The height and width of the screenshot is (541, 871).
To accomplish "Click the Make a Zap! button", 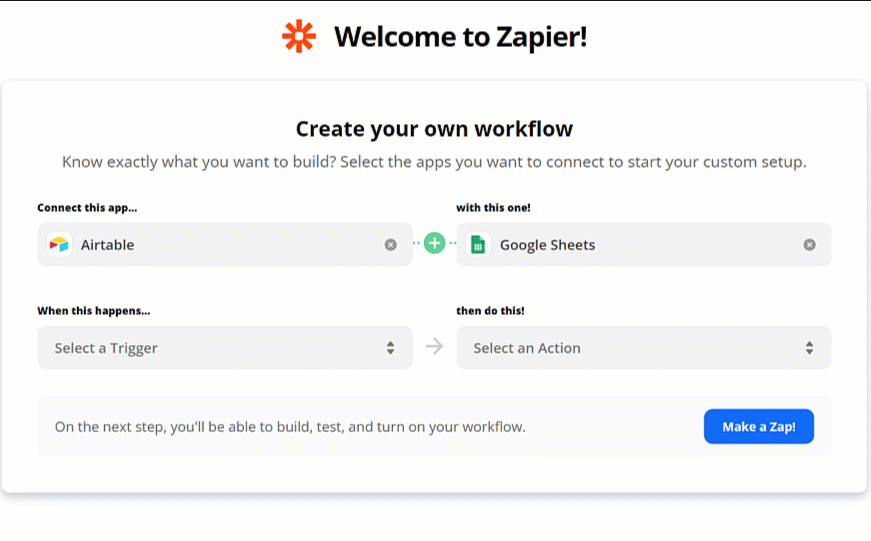I will click(759, 427).
